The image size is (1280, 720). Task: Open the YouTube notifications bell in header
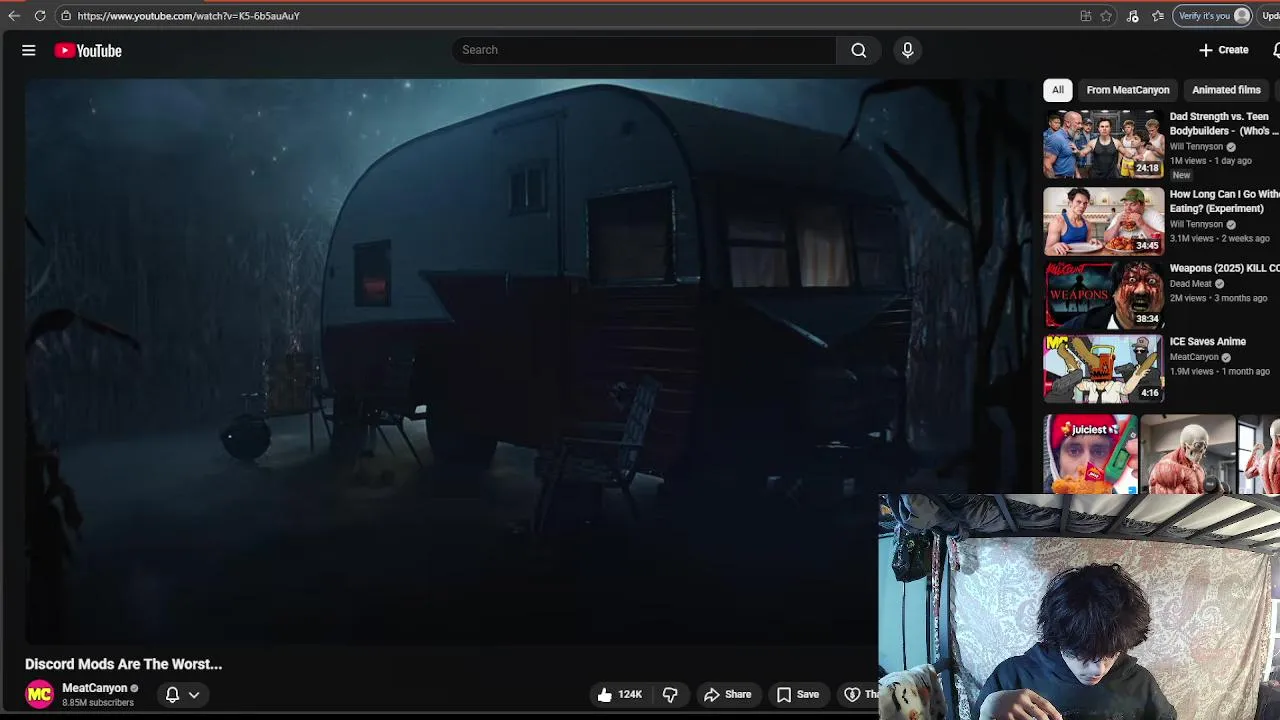(x=1276, y=50)
